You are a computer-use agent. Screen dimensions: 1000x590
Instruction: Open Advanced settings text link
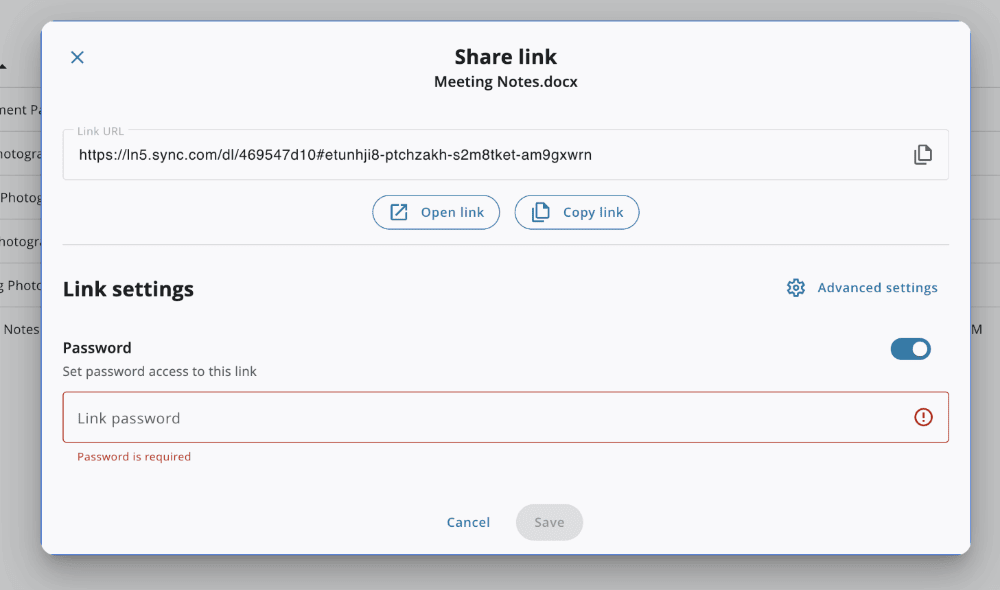pyautogui.click(x=877, y=288)
